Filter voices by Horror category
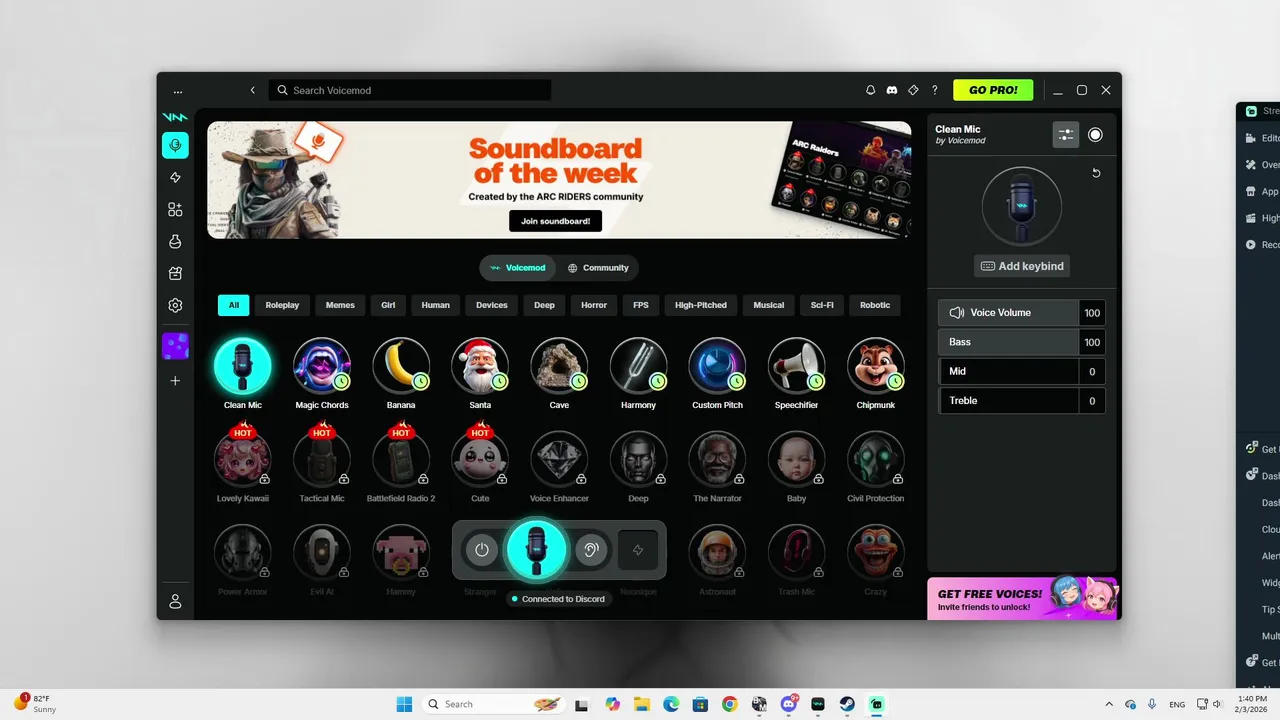The width and height of the screenshot is (1280, 720). (x=594, y=305)
